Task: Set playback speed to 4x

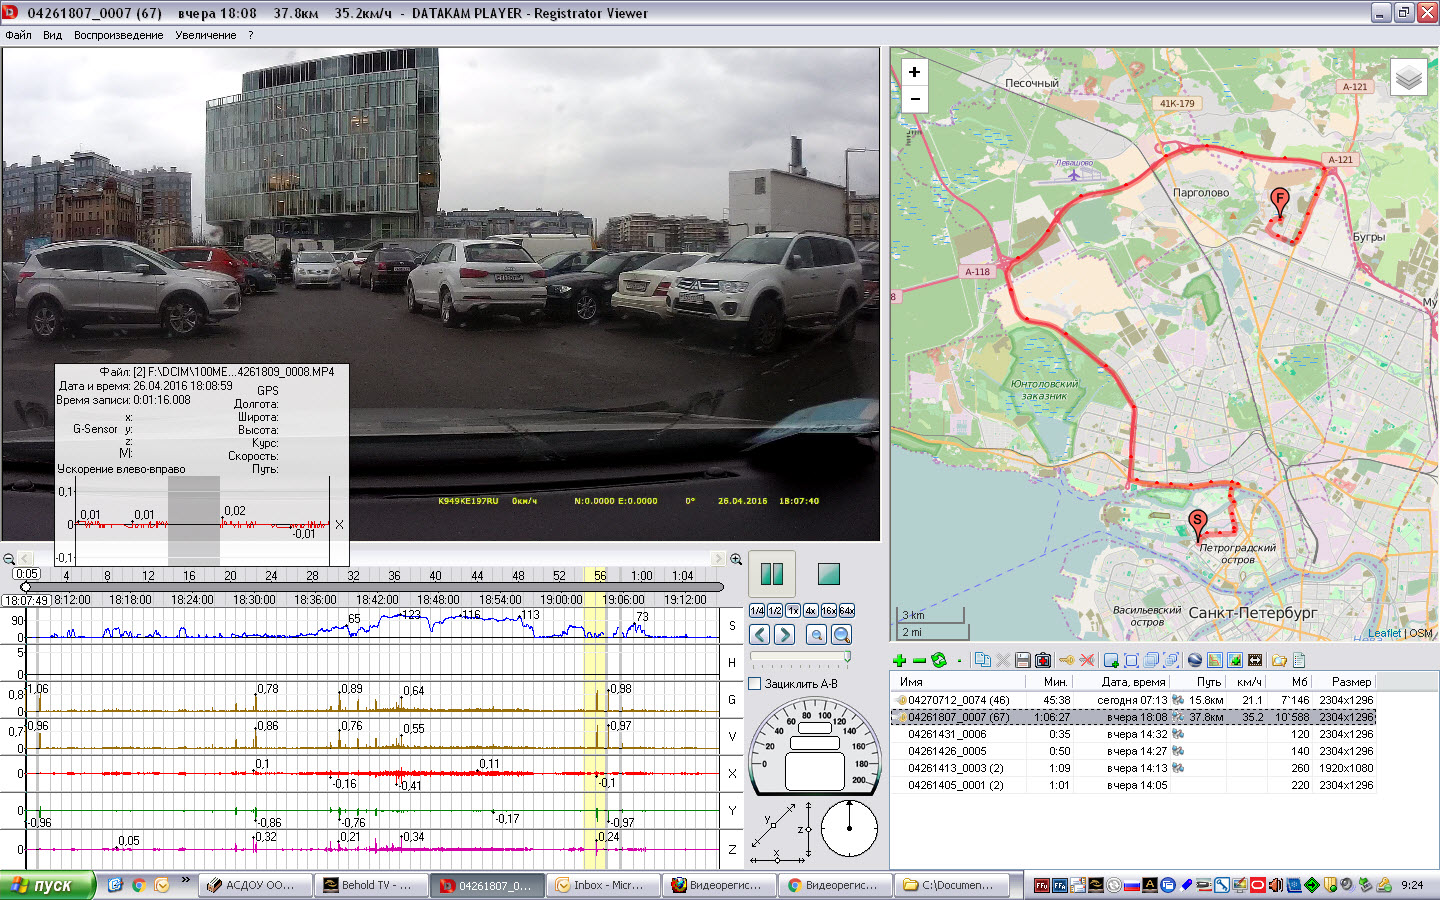Action: coord(811,610)
